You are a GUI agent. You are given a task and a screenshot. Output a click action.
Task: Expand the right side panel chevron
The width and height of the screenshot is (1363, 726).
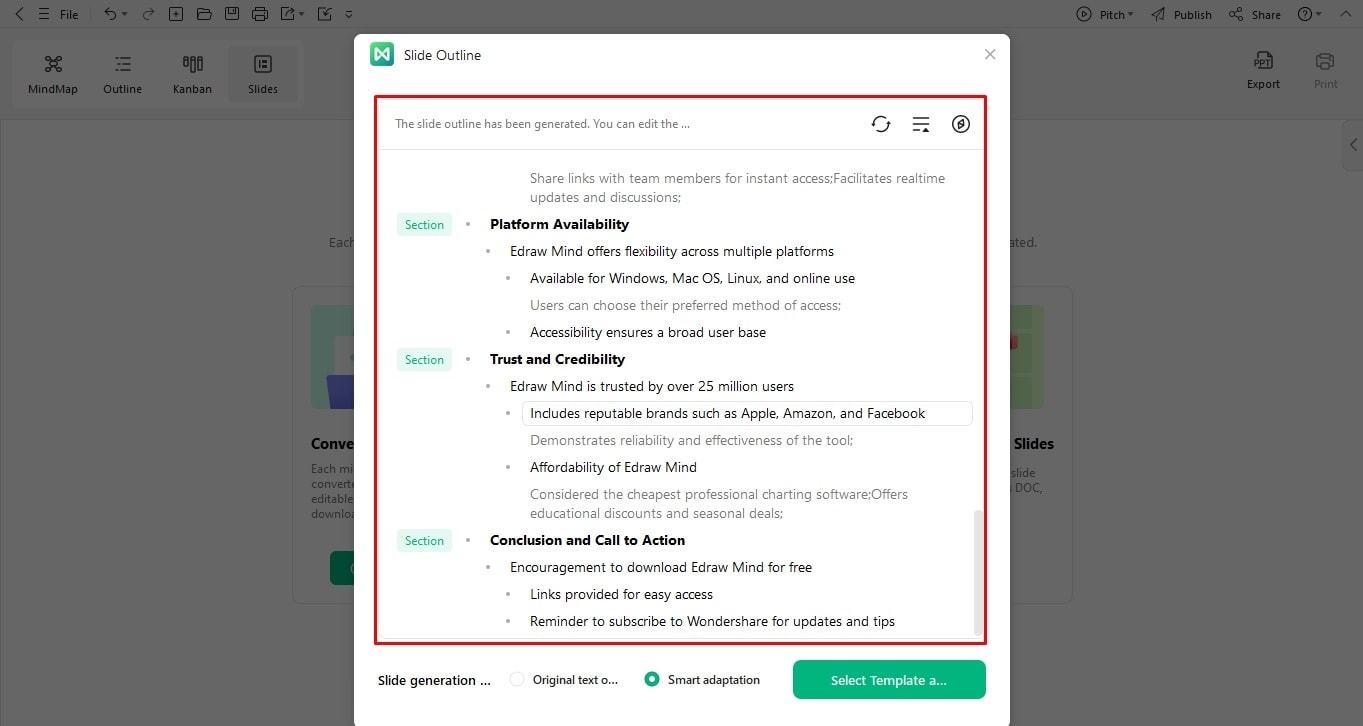coord(1353,145)
